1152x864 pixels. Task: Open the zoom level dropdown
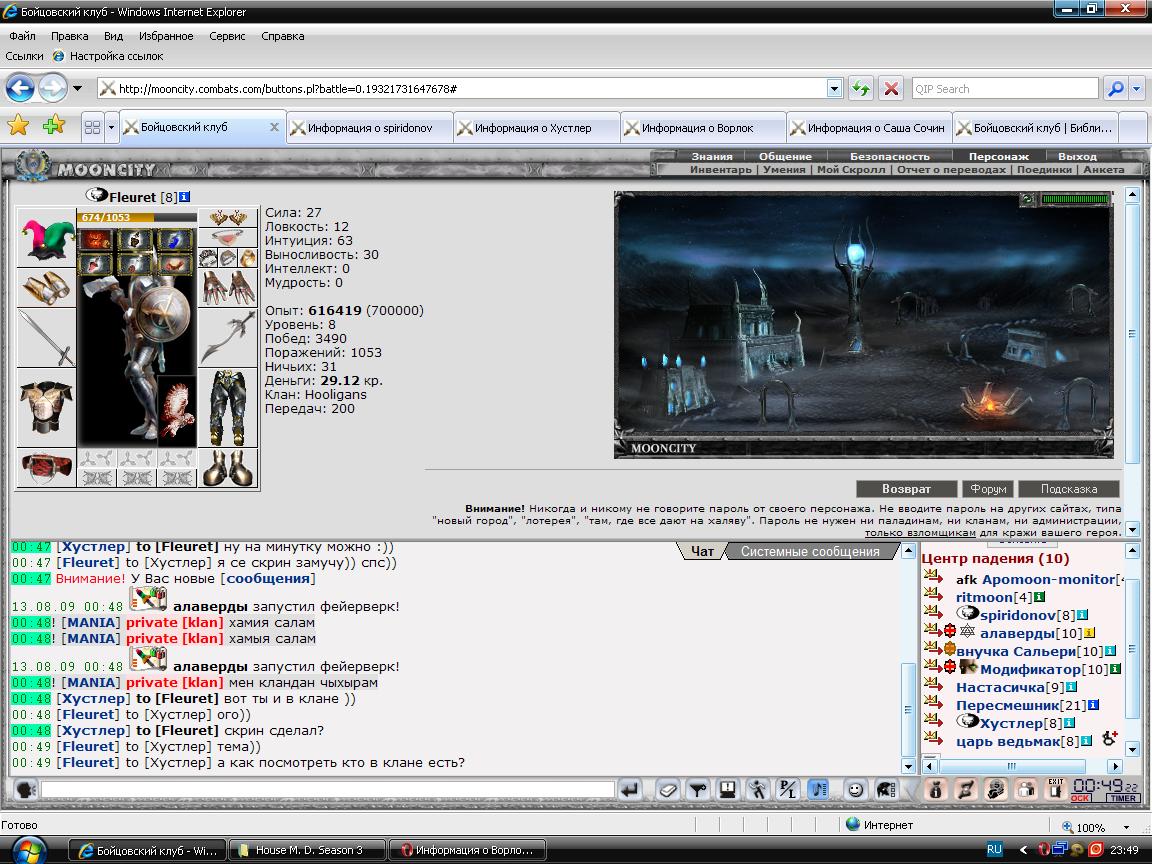point(1126,827)
